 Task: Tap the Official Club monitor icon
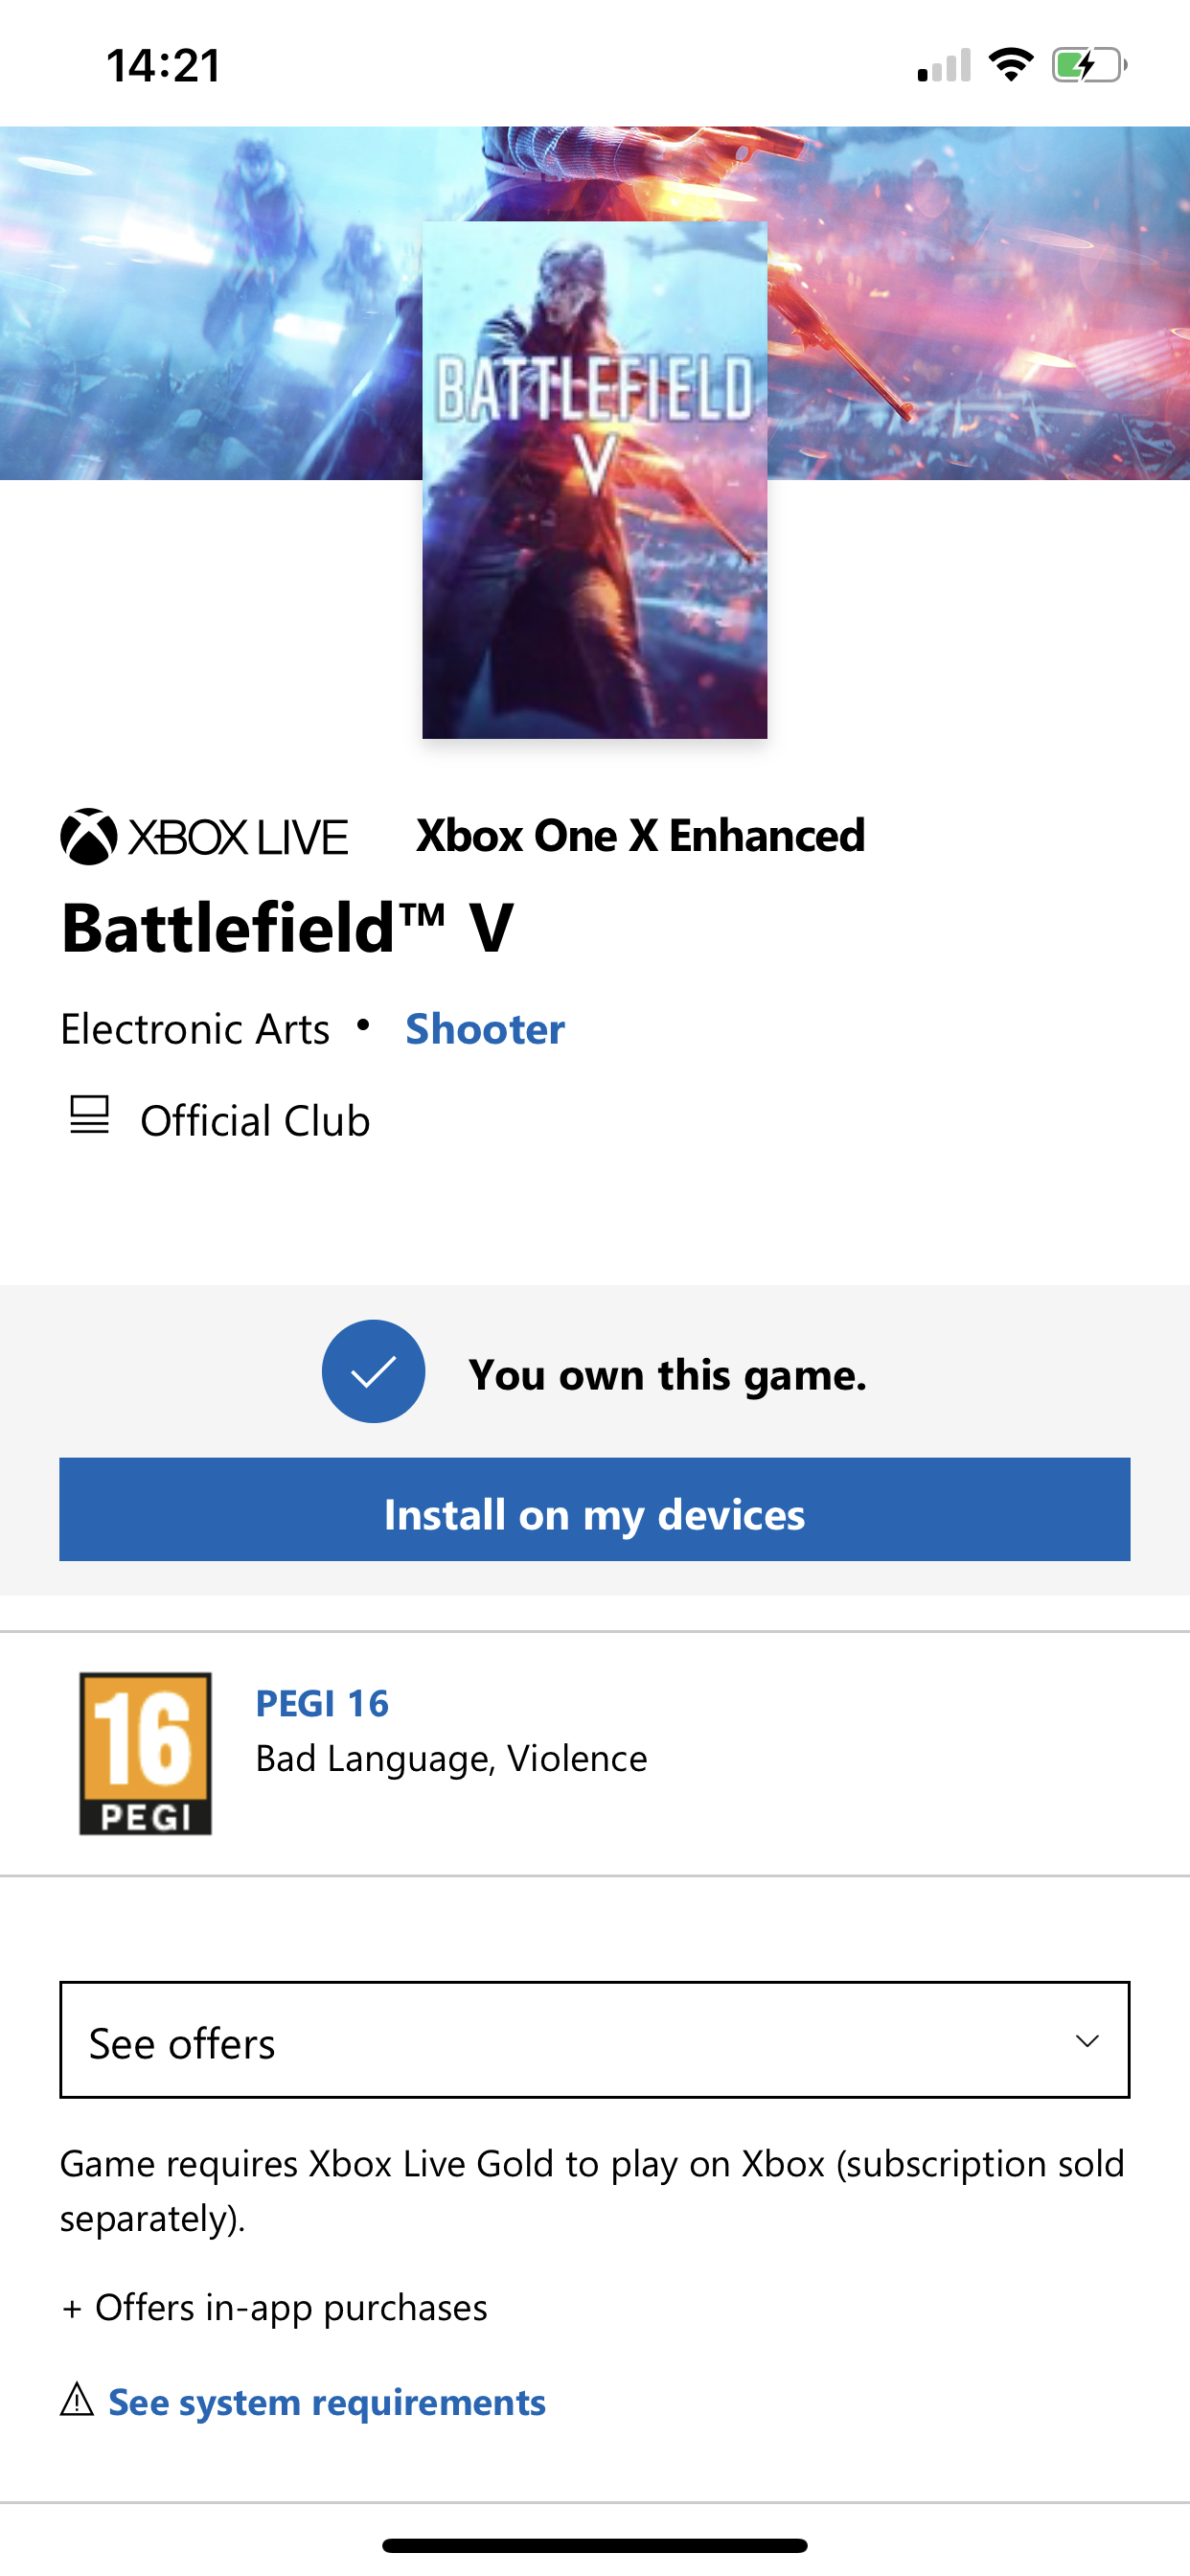[89, 1115]
